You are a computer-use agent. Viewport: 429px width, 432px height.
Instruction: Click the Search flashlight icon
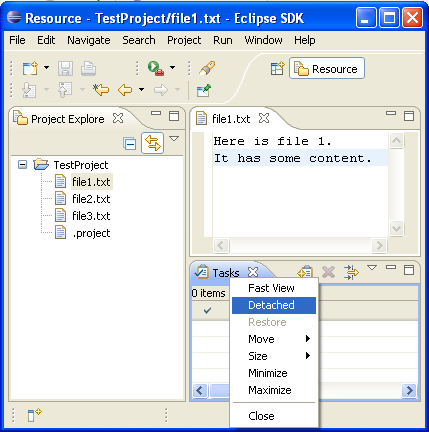207,68
